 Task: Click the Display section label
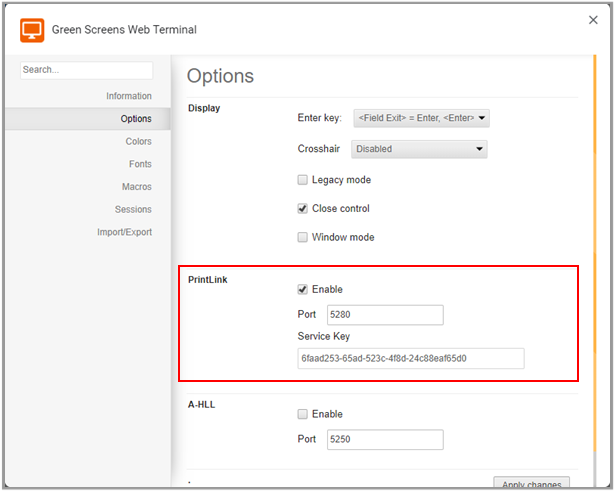(x=204, y=108)
